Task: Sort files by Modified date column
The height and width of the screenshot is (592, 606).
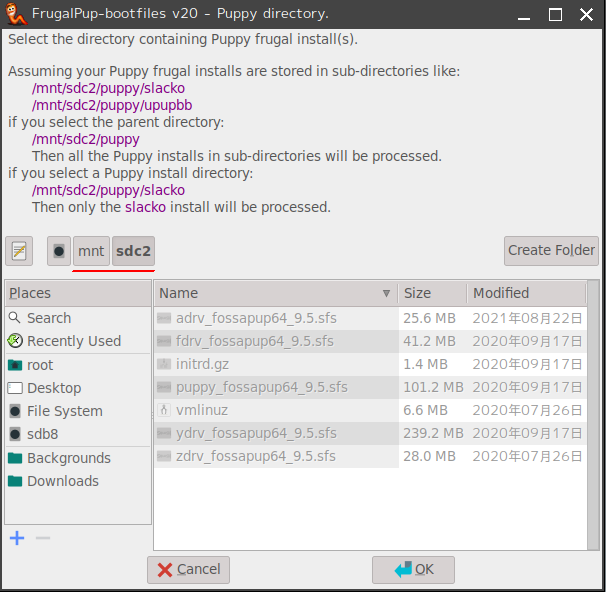Action: click(525, 293)
